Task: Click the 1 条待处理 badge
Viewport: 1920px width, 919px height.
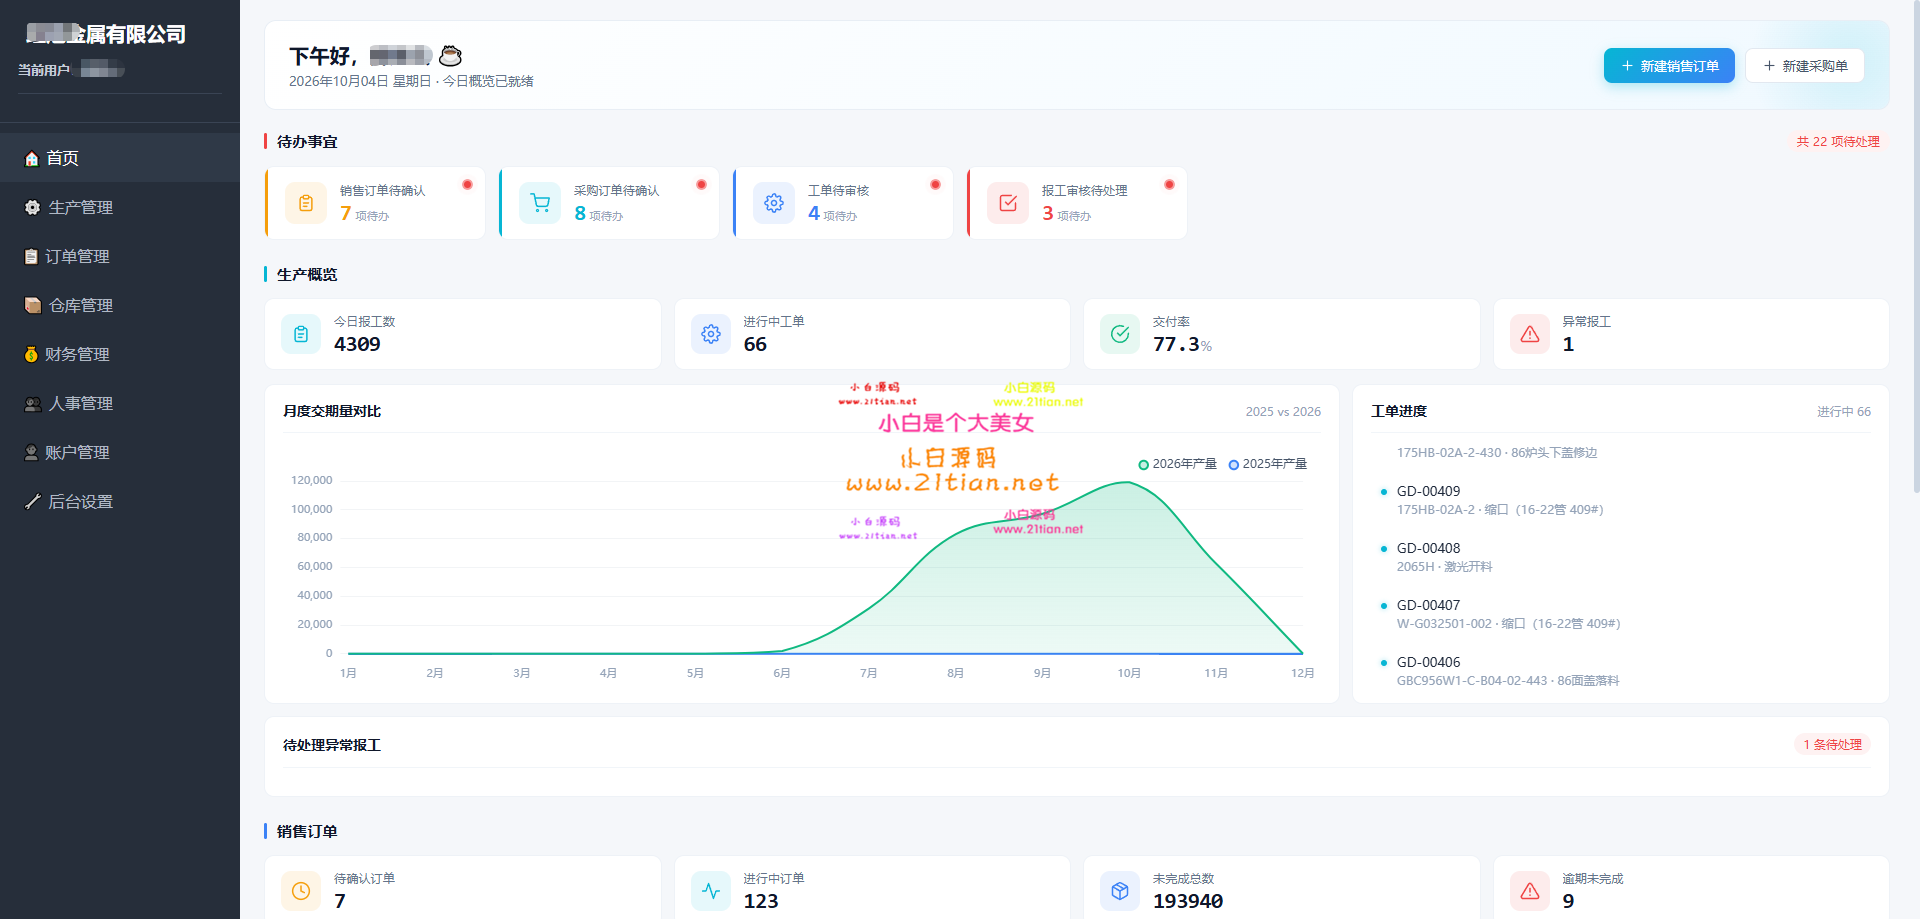Action: [1833, 745]
